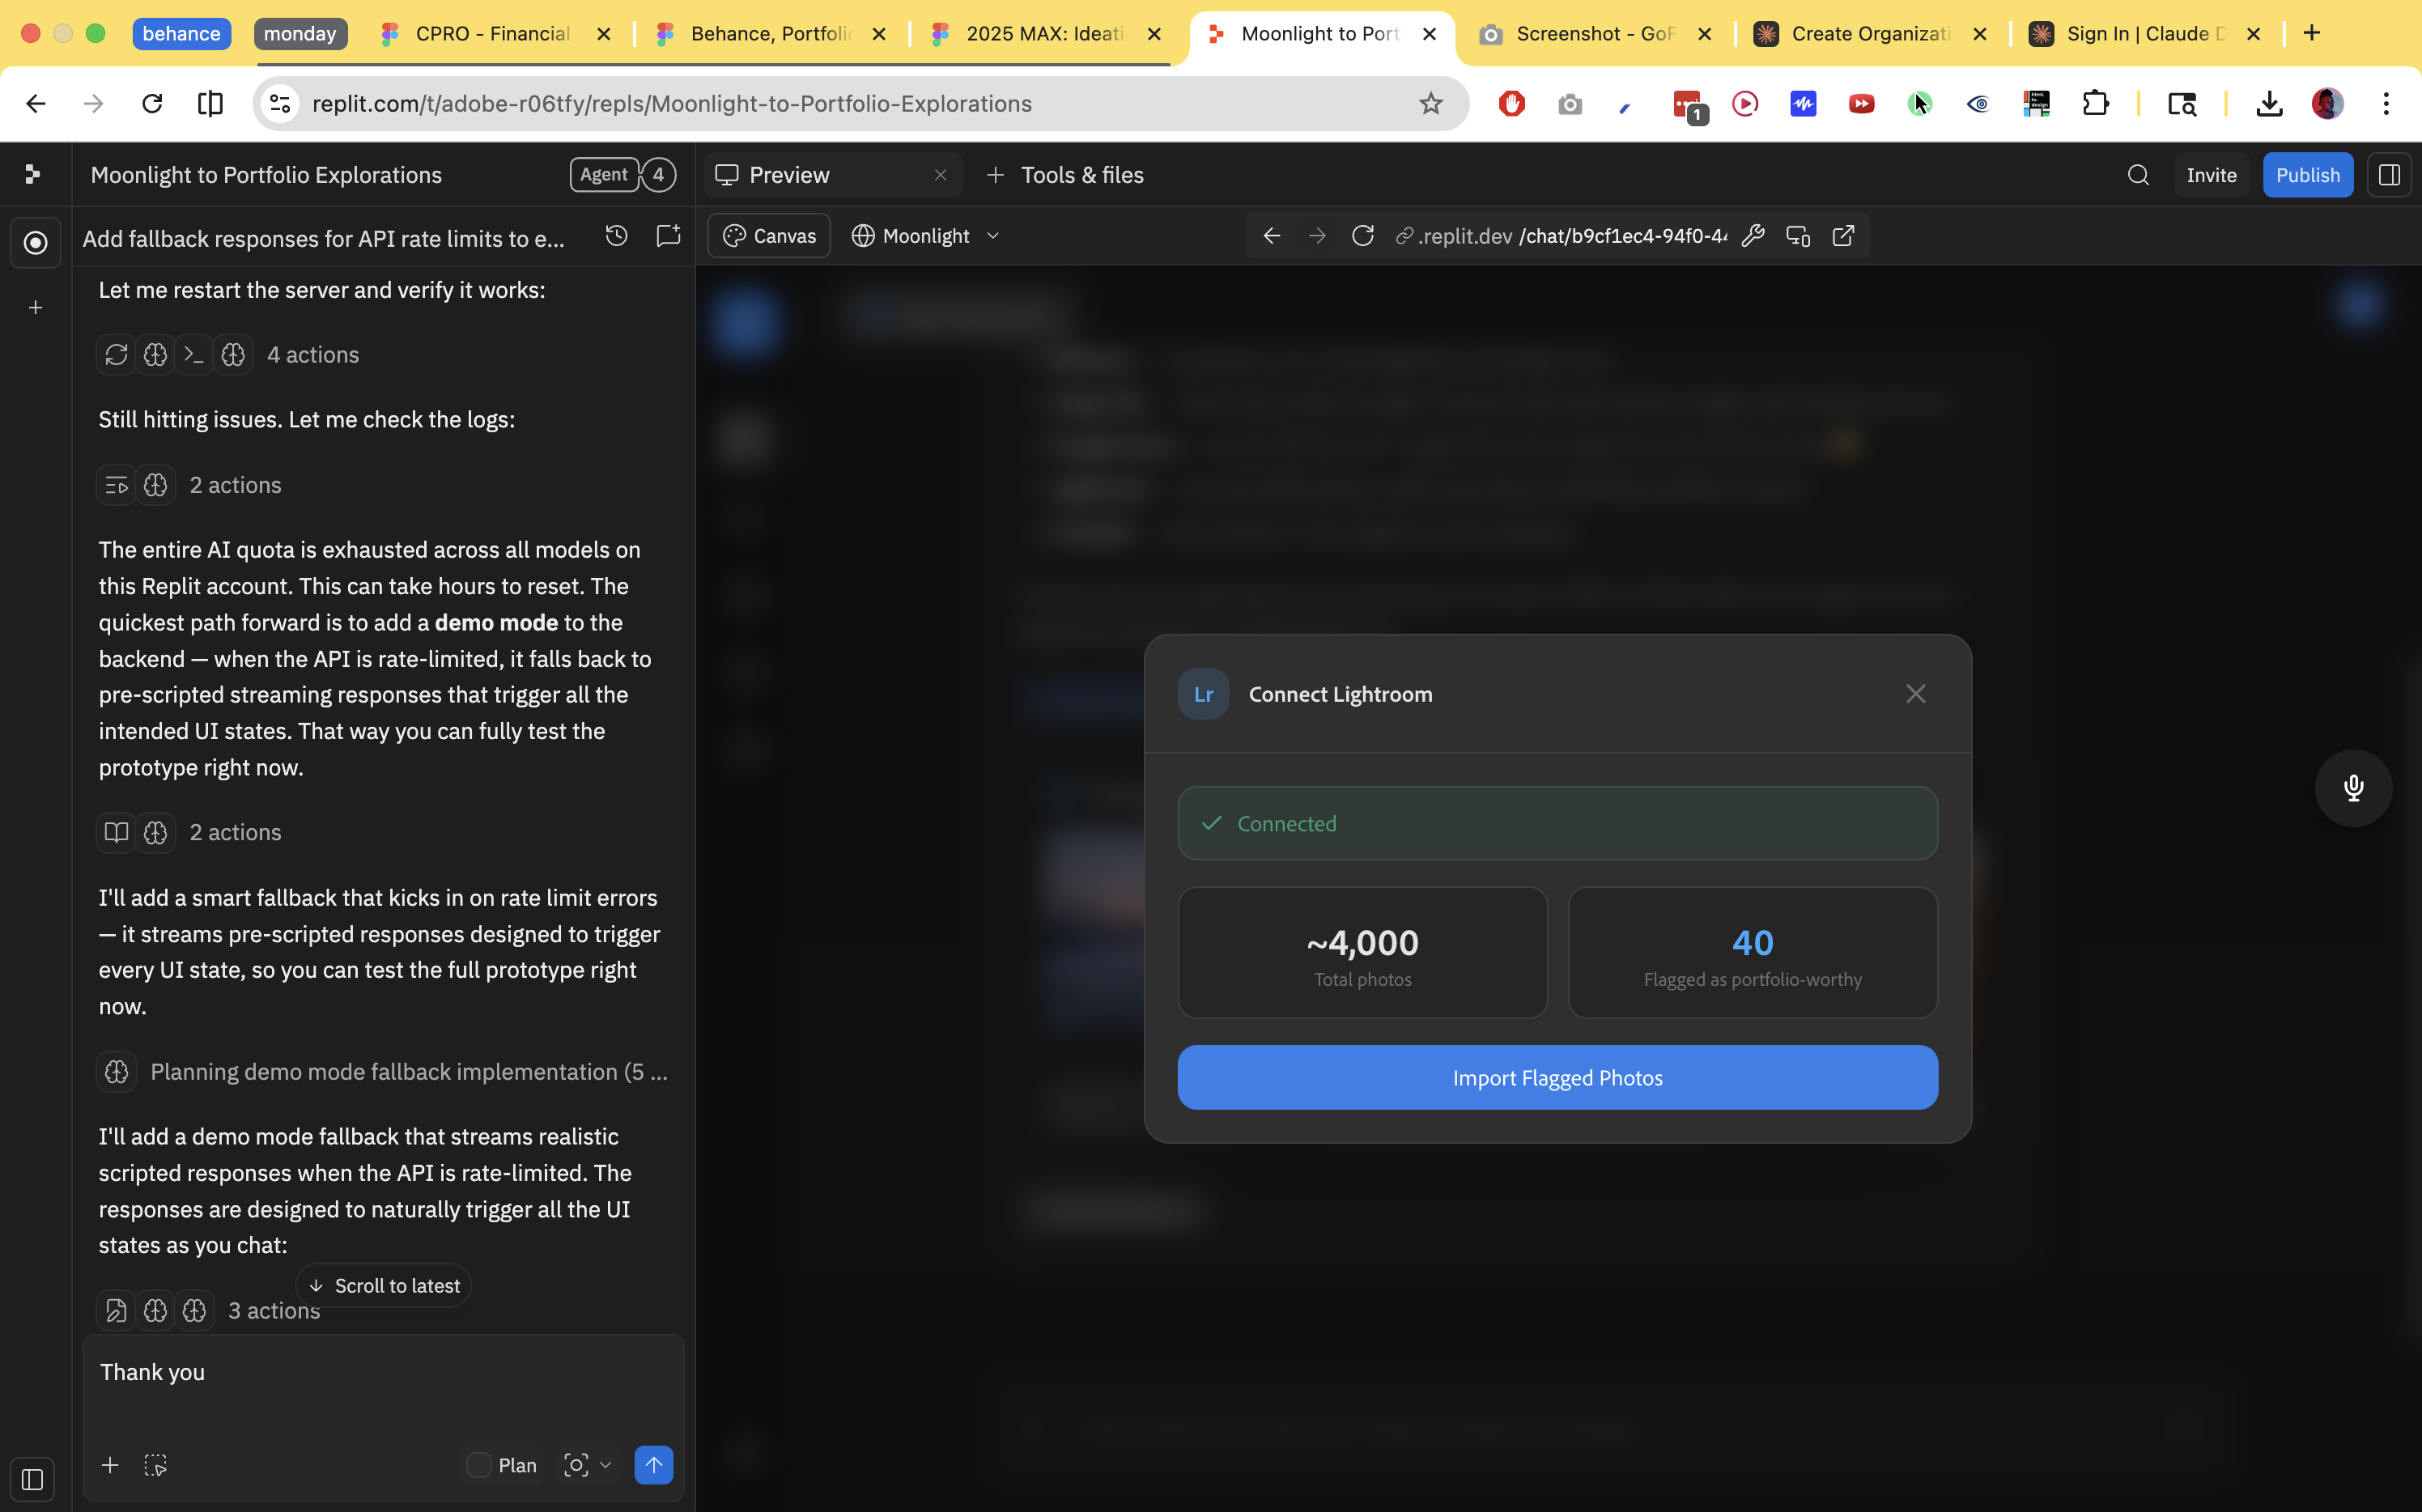Open a new browser tab
The height and width of the screenshot is (1512, 2422).
click(2311, 34)
